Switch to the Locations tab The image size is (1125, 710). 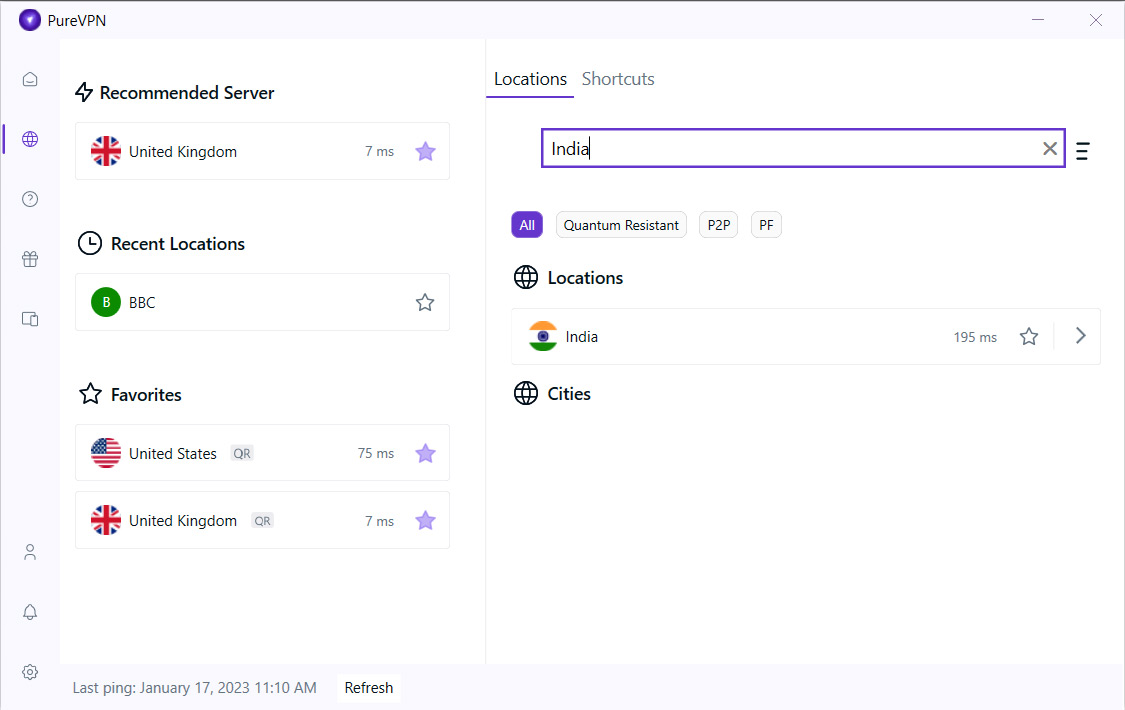point(530,79)
